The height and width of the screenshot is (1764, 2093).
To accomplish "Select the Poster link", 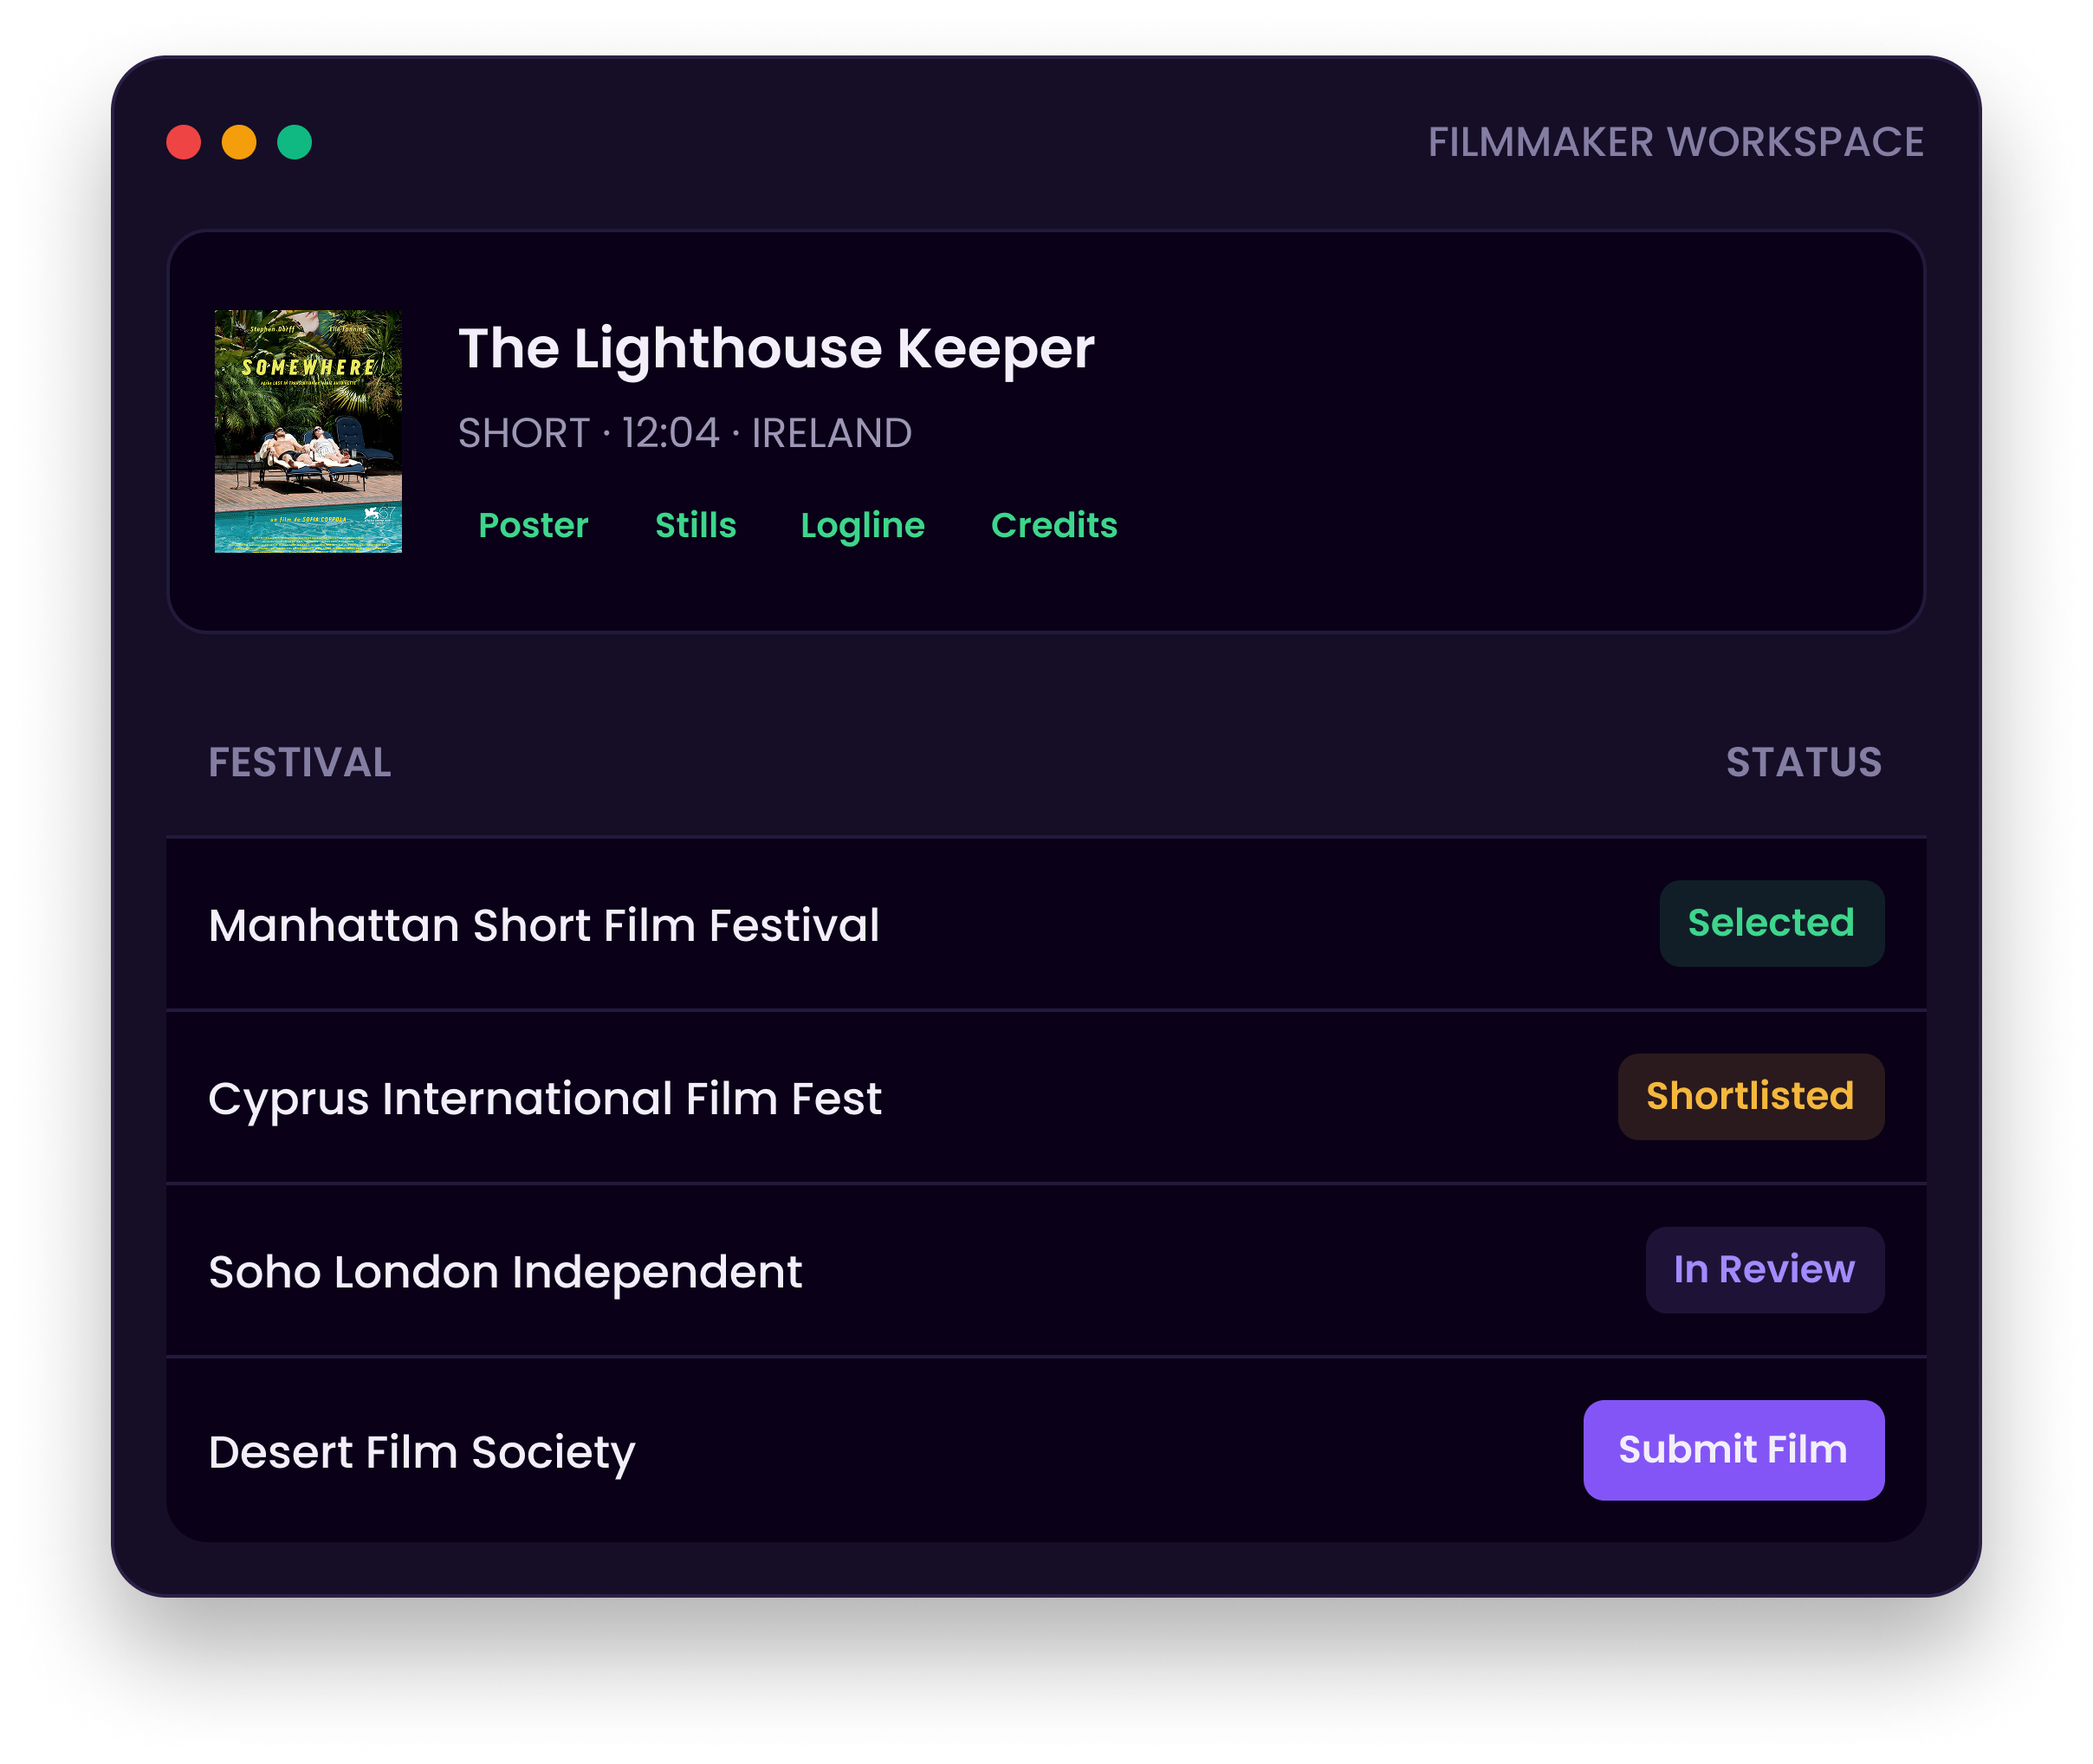I will (x=533, y=525).
